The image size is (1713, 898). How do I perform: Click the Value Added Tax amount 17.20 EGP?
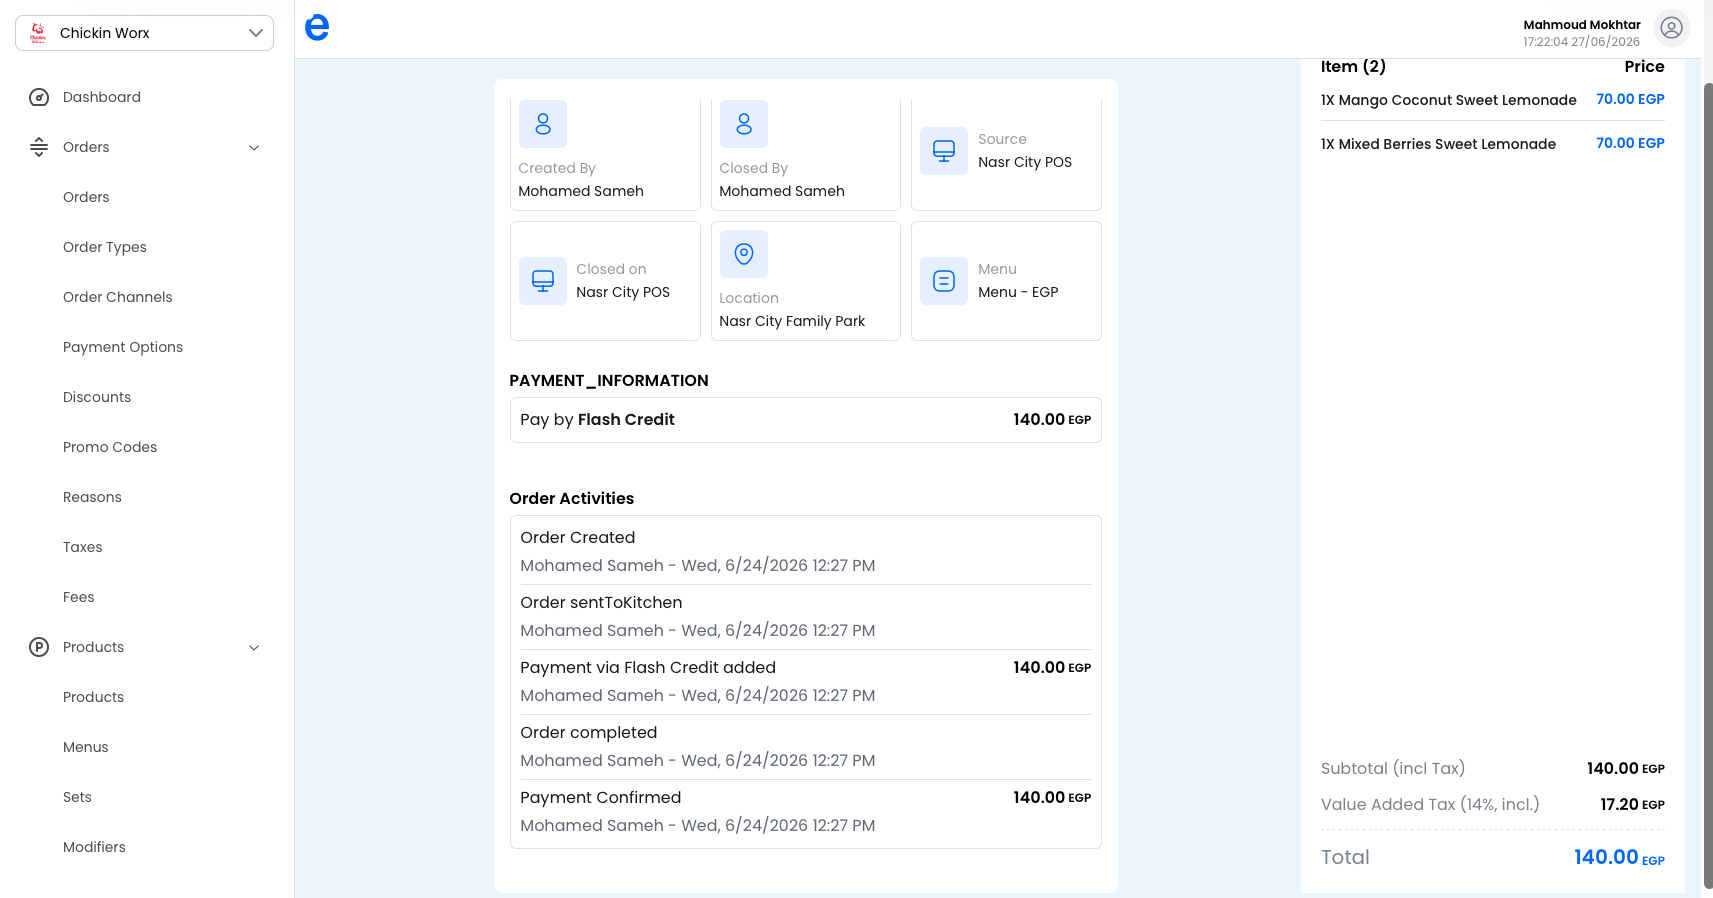click(1632, 804)
